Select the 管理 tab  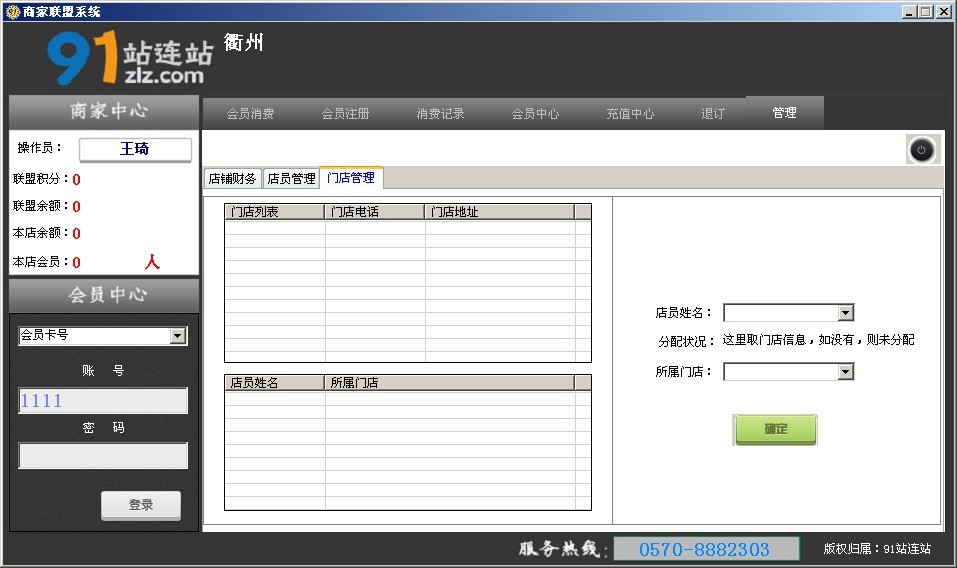point(784,113)
